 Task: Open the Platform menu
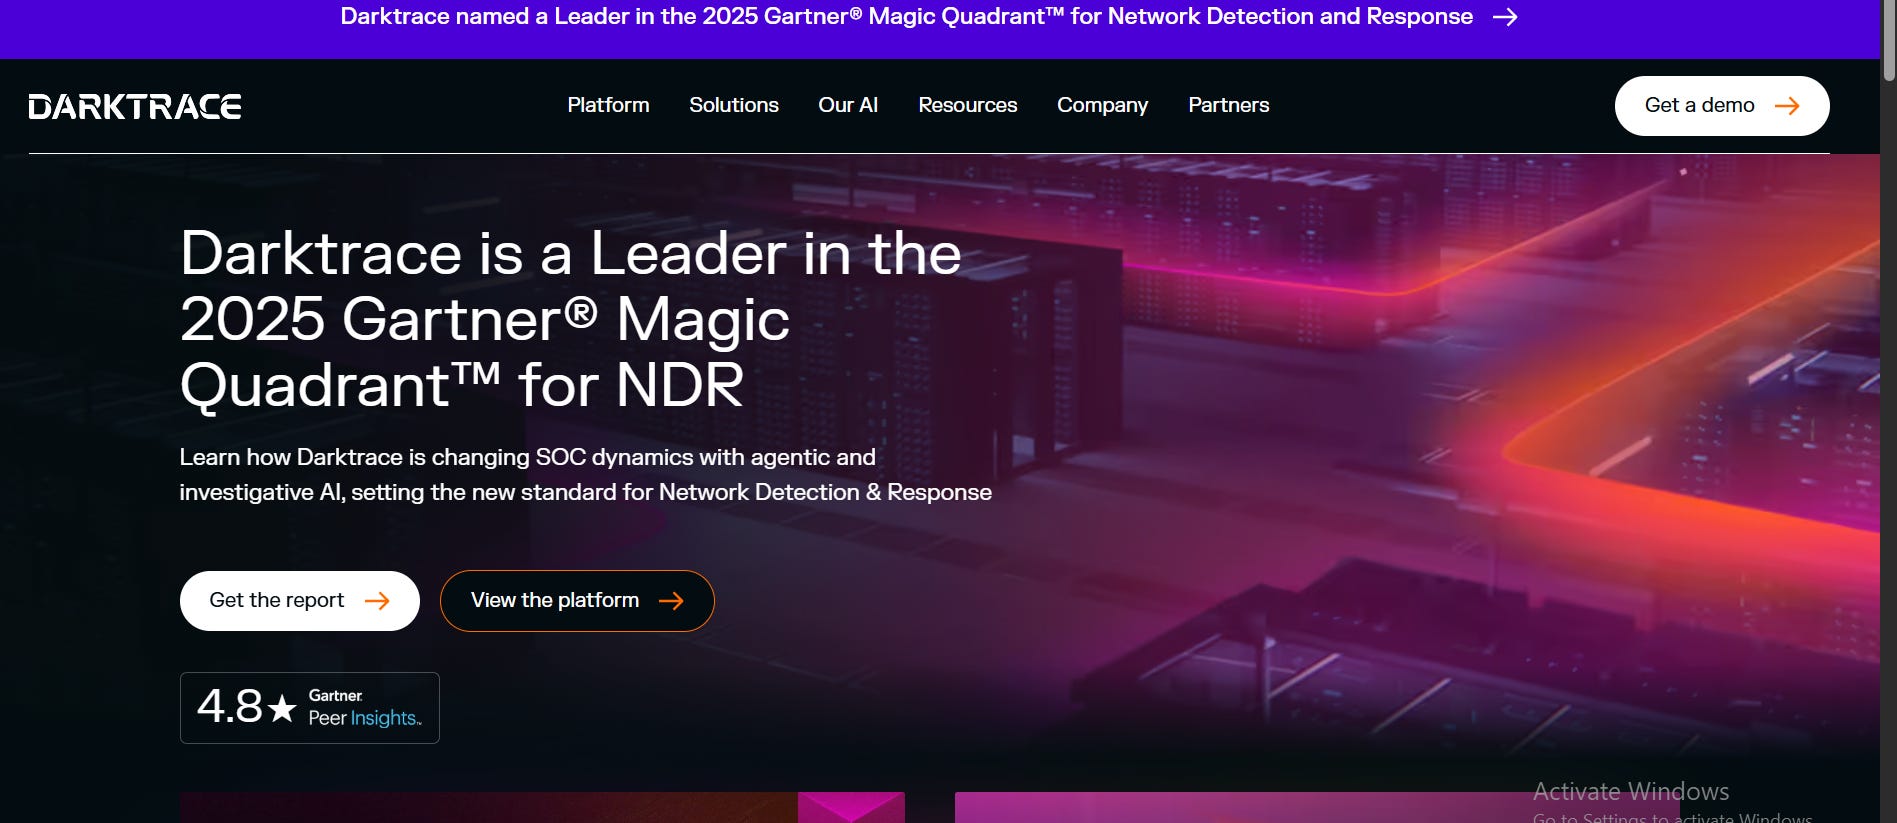coord(608,105)
